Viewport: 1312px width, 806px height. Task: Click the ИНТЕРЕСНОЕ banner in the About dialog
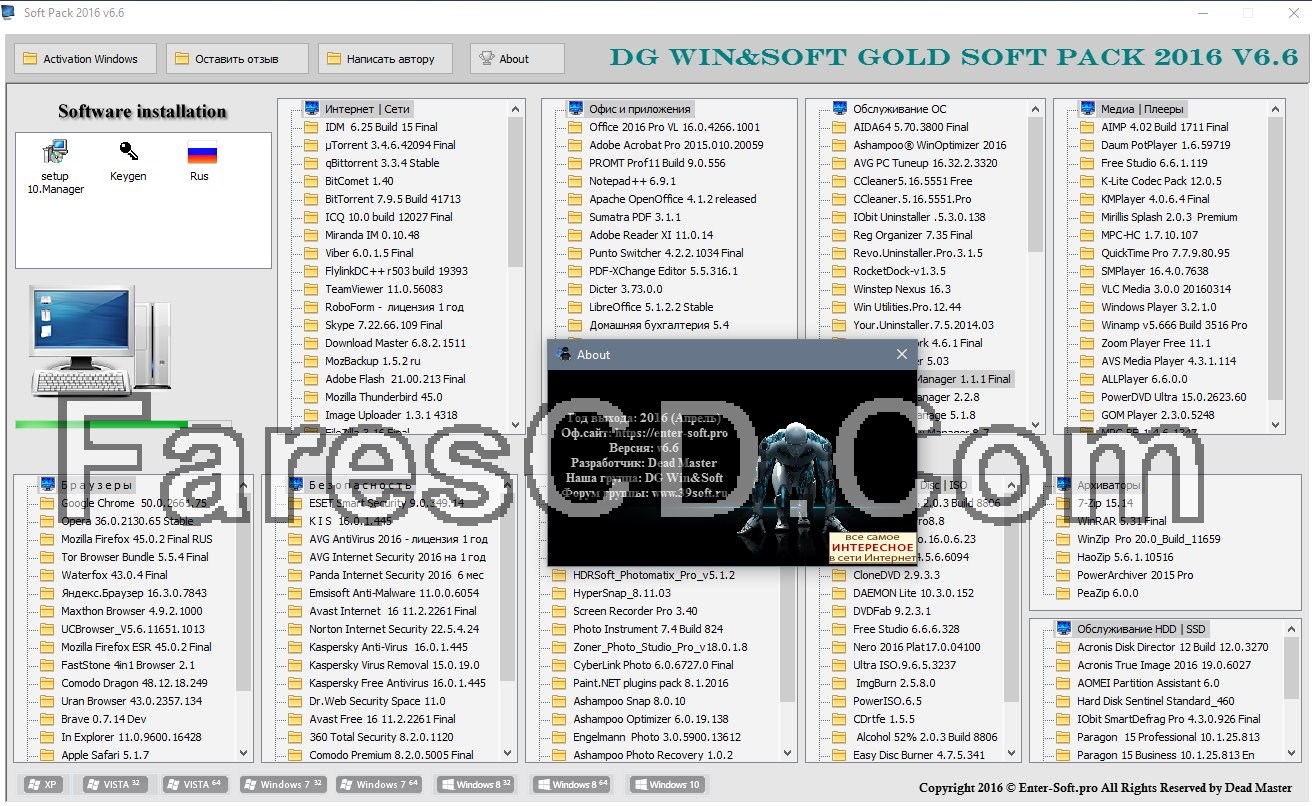click(872, 548)
